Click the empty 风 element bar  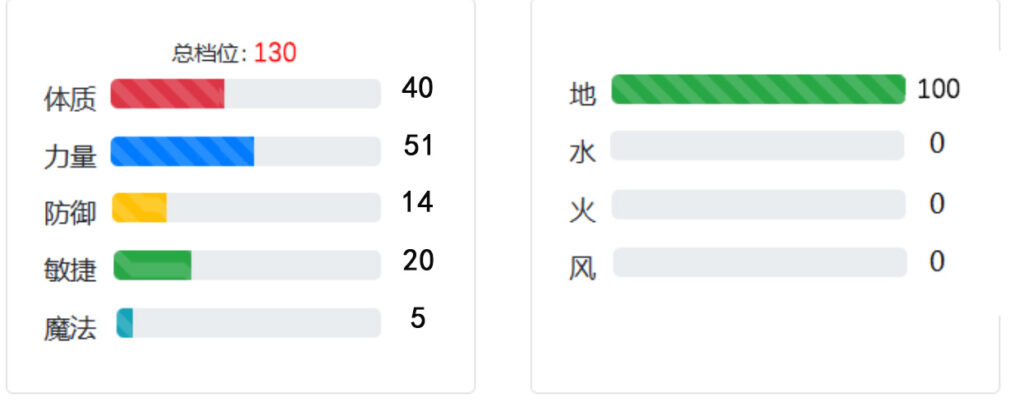[760, 262]
